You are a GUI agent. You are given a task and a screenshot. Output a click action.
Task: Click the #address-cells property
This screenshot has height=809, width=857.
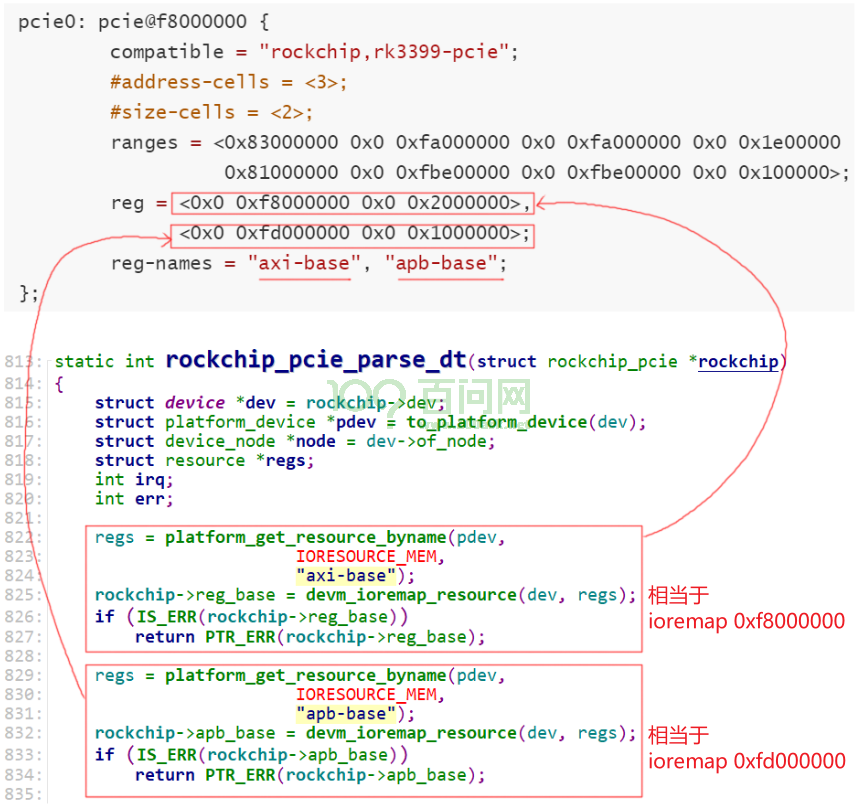tap(189, 82)
